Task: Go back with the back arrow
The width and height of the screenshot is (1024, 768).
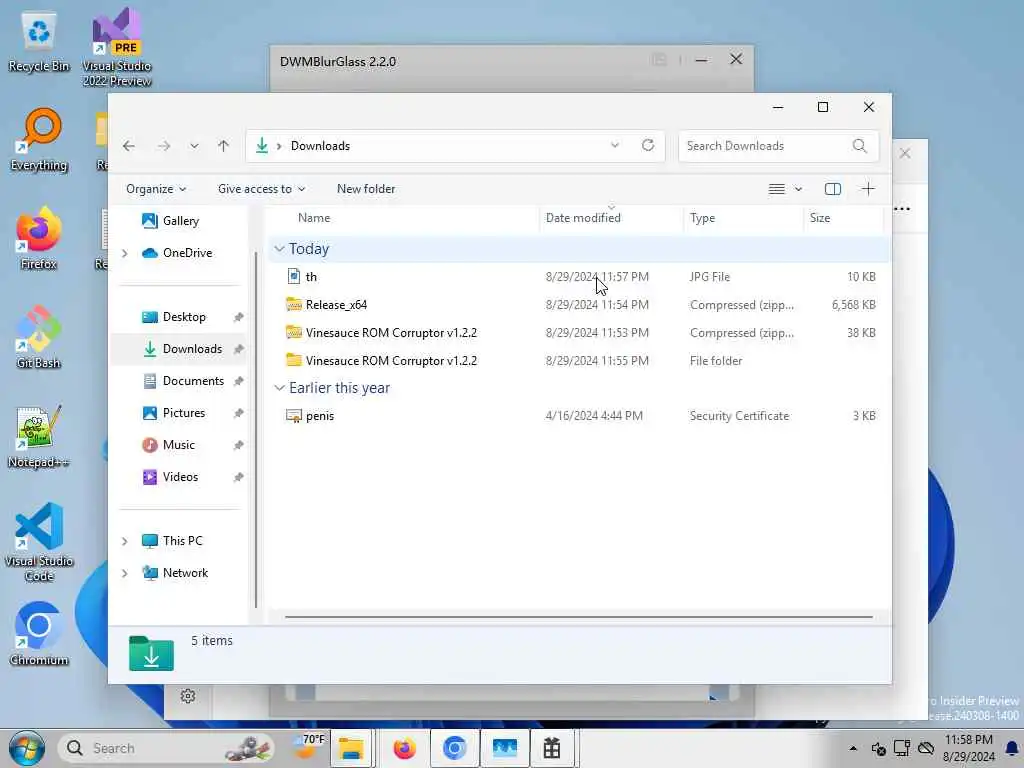Action: click(129, 146)
